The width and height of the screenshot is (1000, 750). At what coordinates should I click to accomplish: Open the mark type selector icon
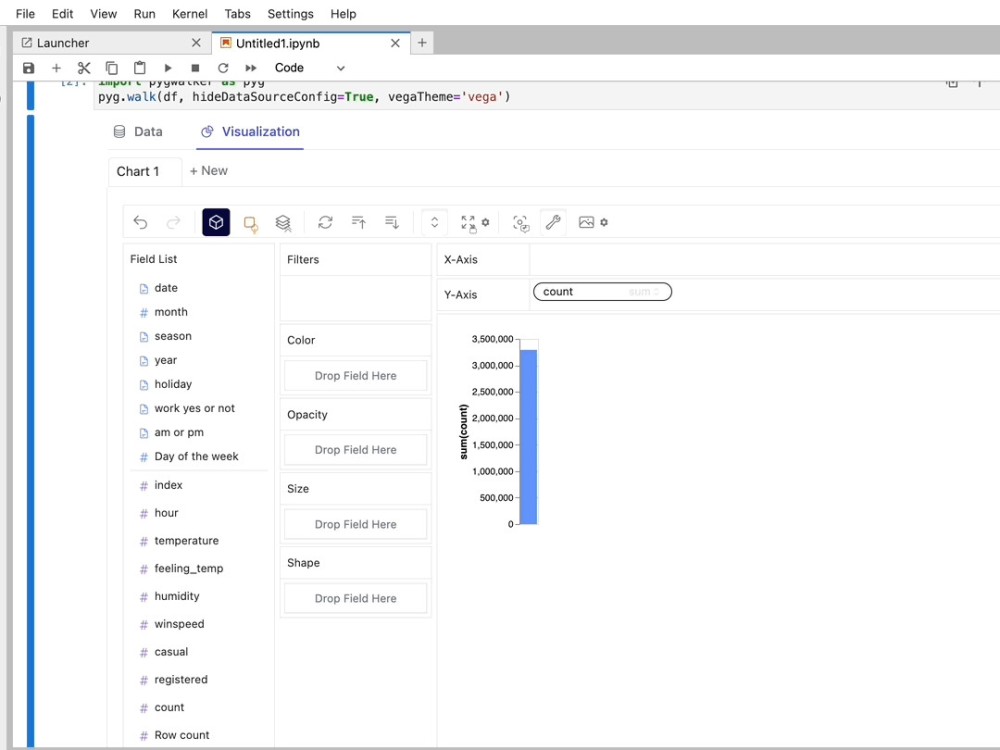pyautogui.click(x=251, y=224)
